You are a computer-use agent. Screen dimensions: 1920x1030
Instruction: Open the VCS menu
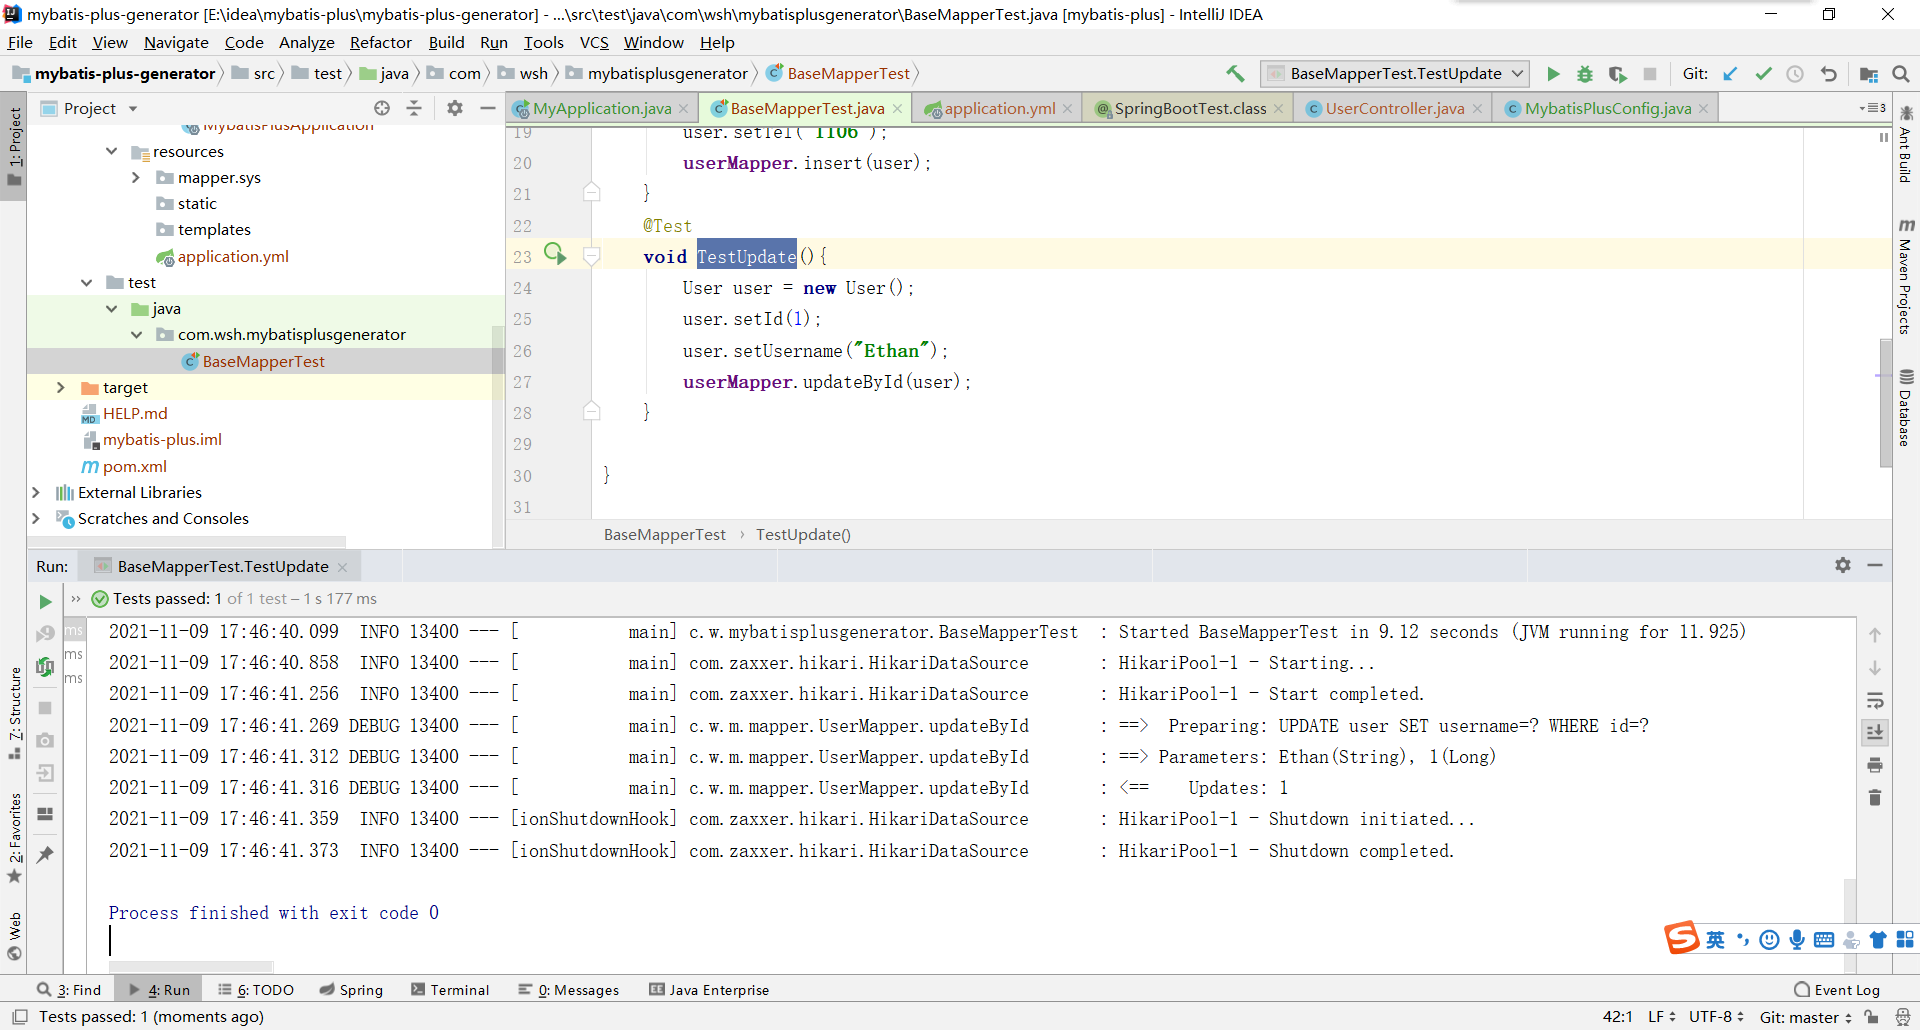594,42
